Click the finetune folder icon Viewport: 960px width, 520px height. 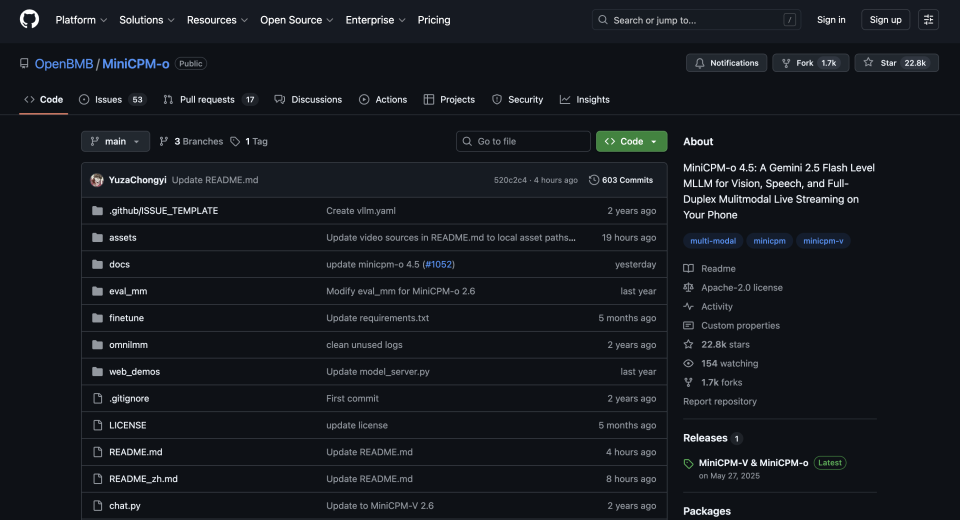(x=97, y=318)
